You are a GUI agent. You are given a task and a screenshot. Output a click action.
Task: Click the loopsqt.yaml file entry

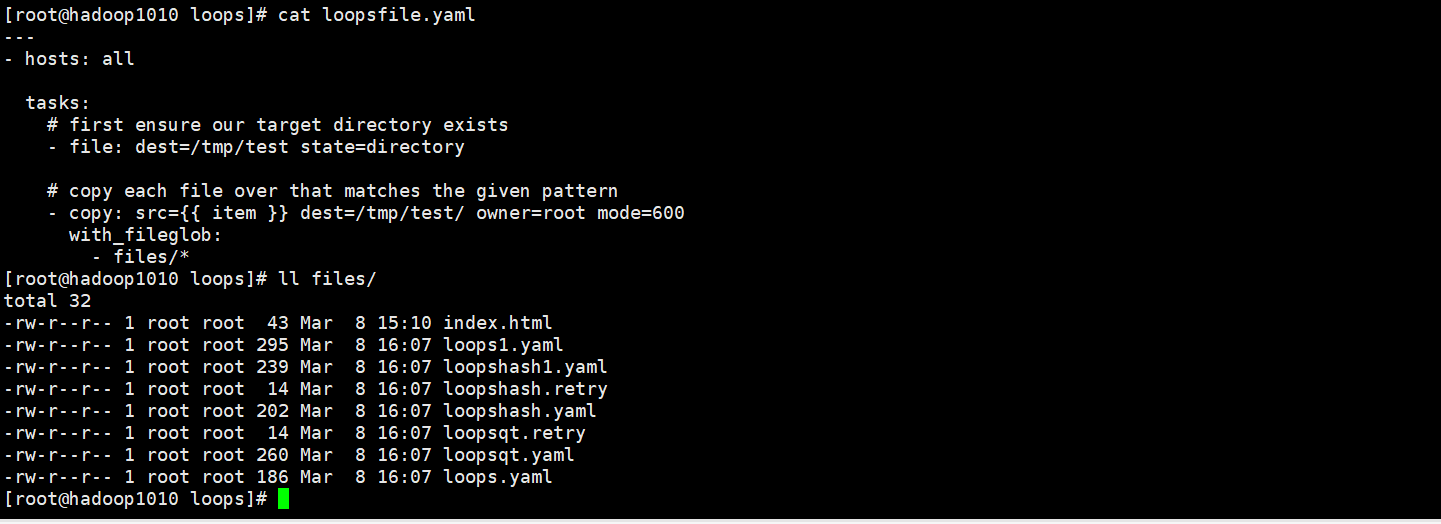click(x=508, y=455)
